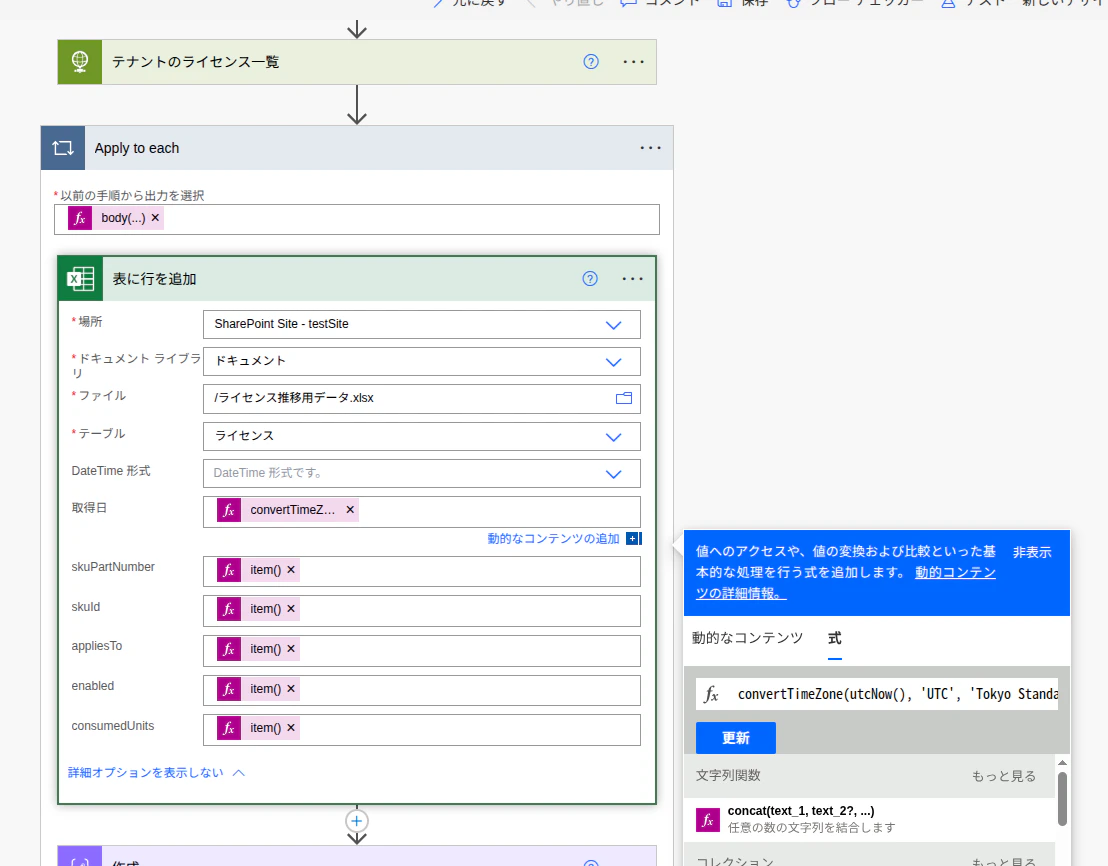Expand the 場所 SharePoint Site dropdown
1108x866 pixels.
pos(613,325)
